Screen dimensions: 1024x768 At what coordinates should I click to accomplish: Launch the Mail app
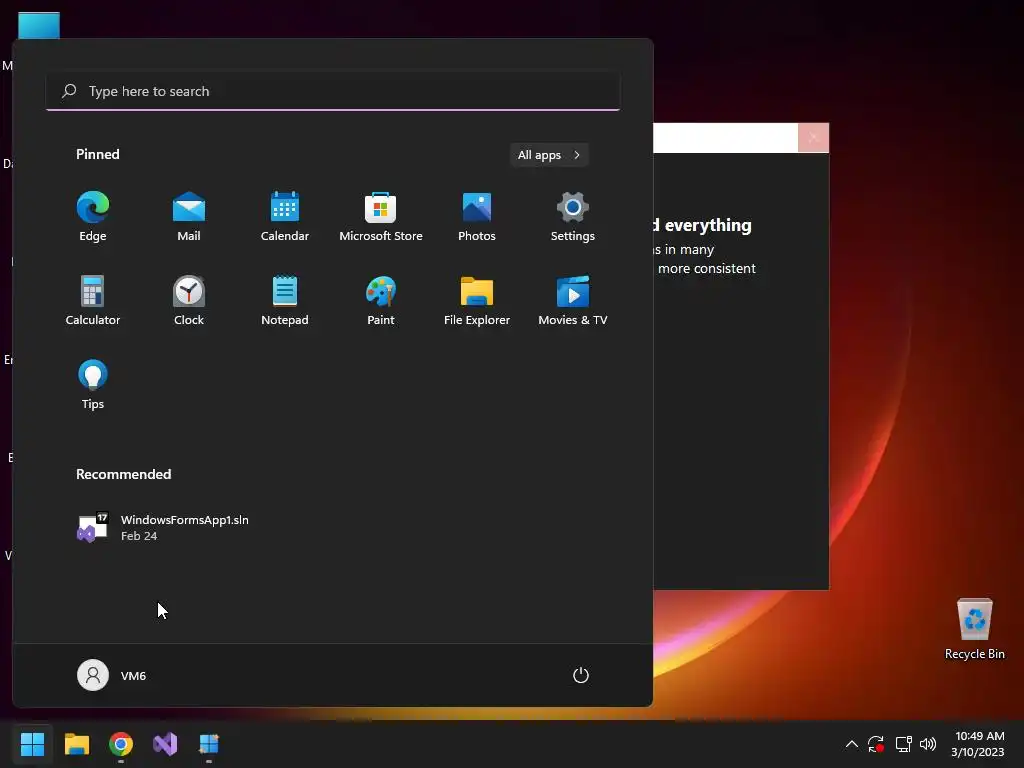coord(189,216)
